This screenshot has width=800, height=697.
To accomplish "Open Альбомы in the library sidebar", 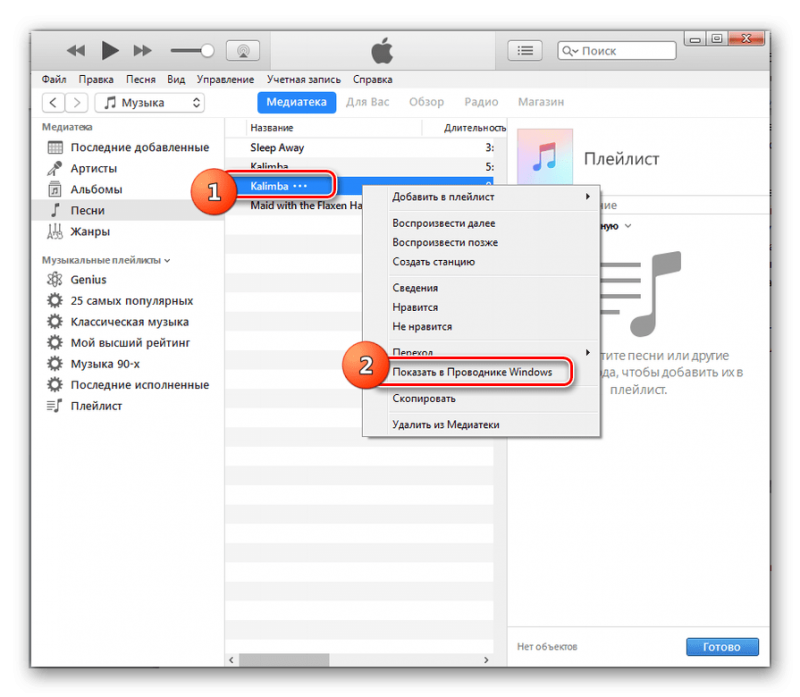I will tap(96, 189).
